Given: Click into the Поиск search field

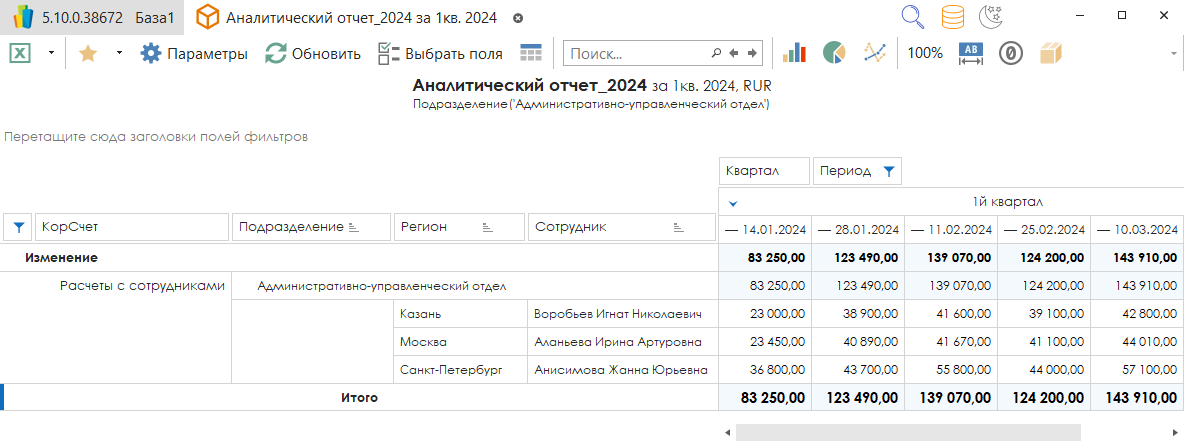Looking at the screenshot, I should (636, 53).
